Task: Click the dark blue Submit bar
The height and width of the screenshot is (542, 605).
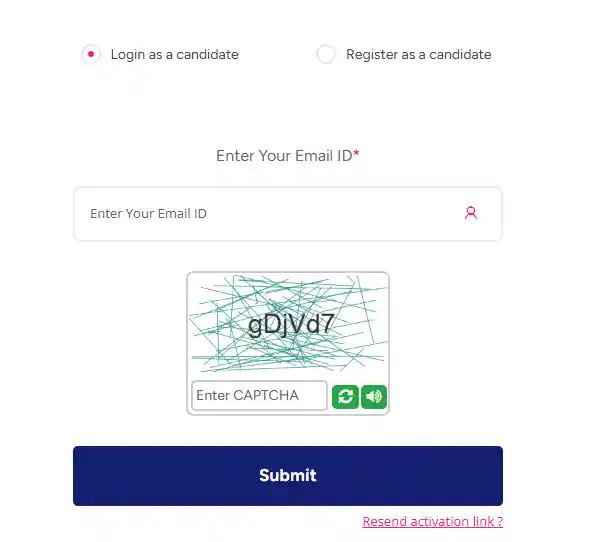Action: (288, 476)
